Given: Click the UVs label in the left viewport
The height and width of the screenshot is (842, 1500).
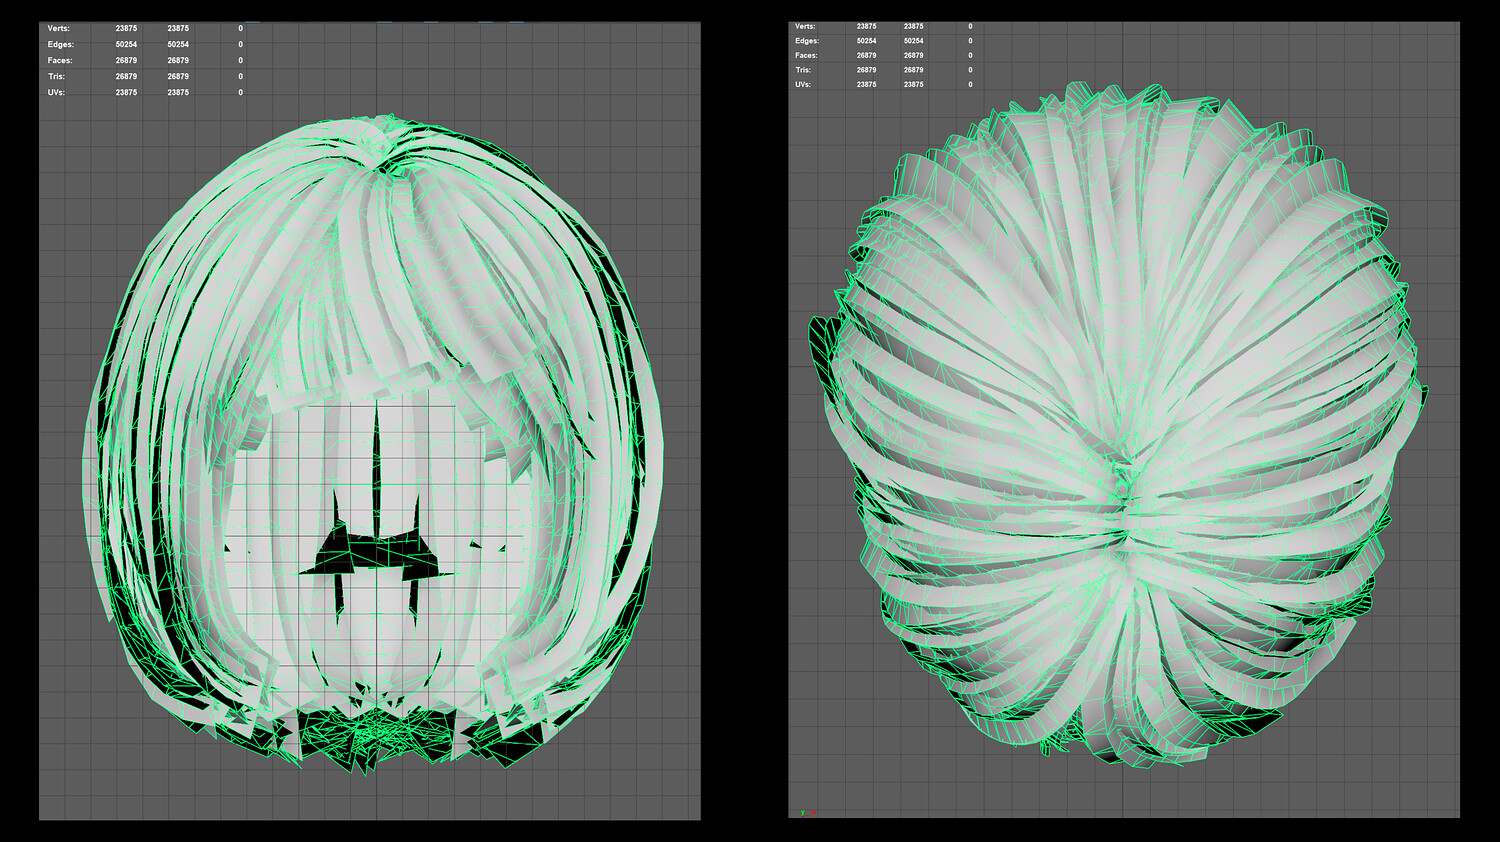Looking at the screenshot, I should click(56, 92).
